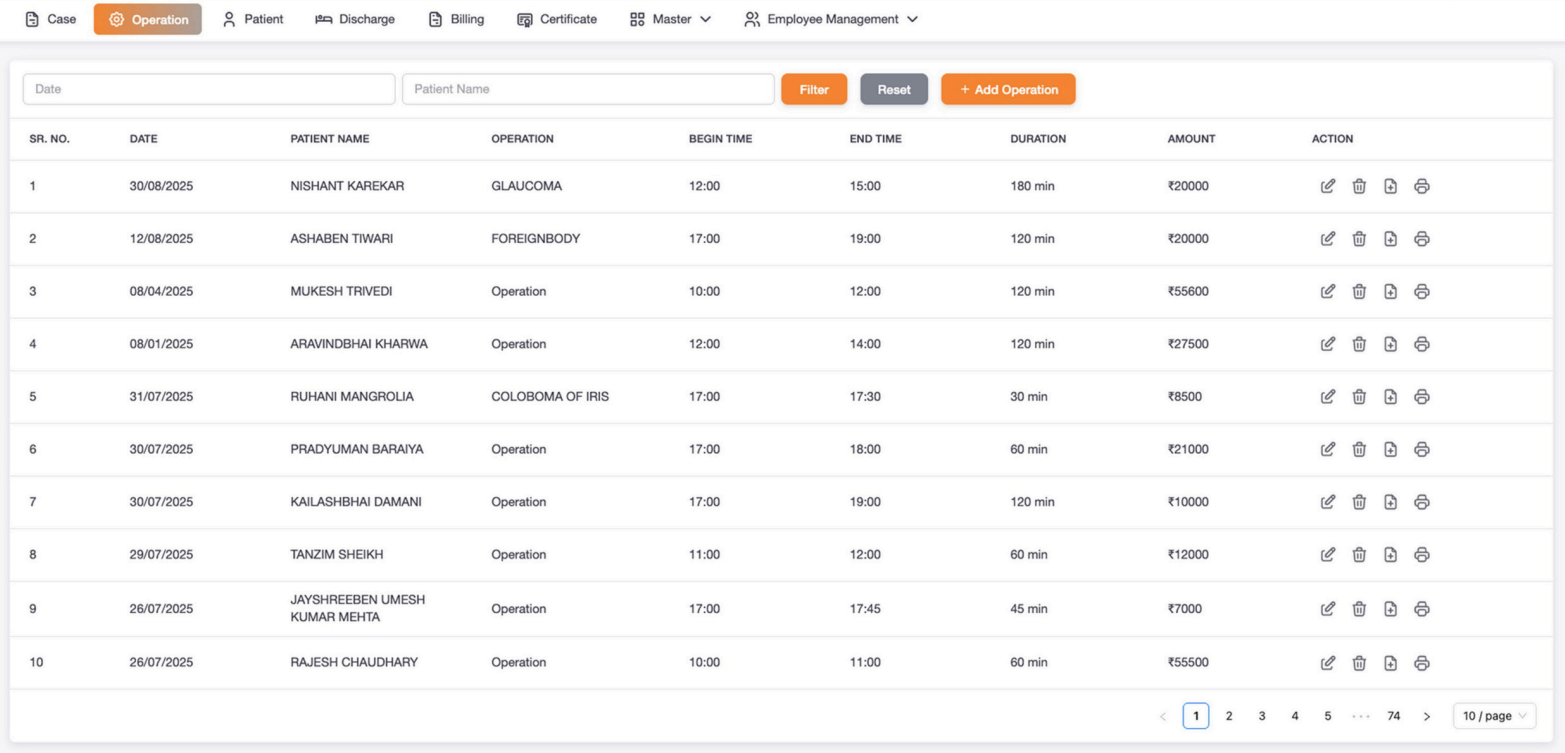Click add-file icon for Pradyuman Baraiya
Image resolution: width=1565 pixels, height=753 pixels.
1390,450
